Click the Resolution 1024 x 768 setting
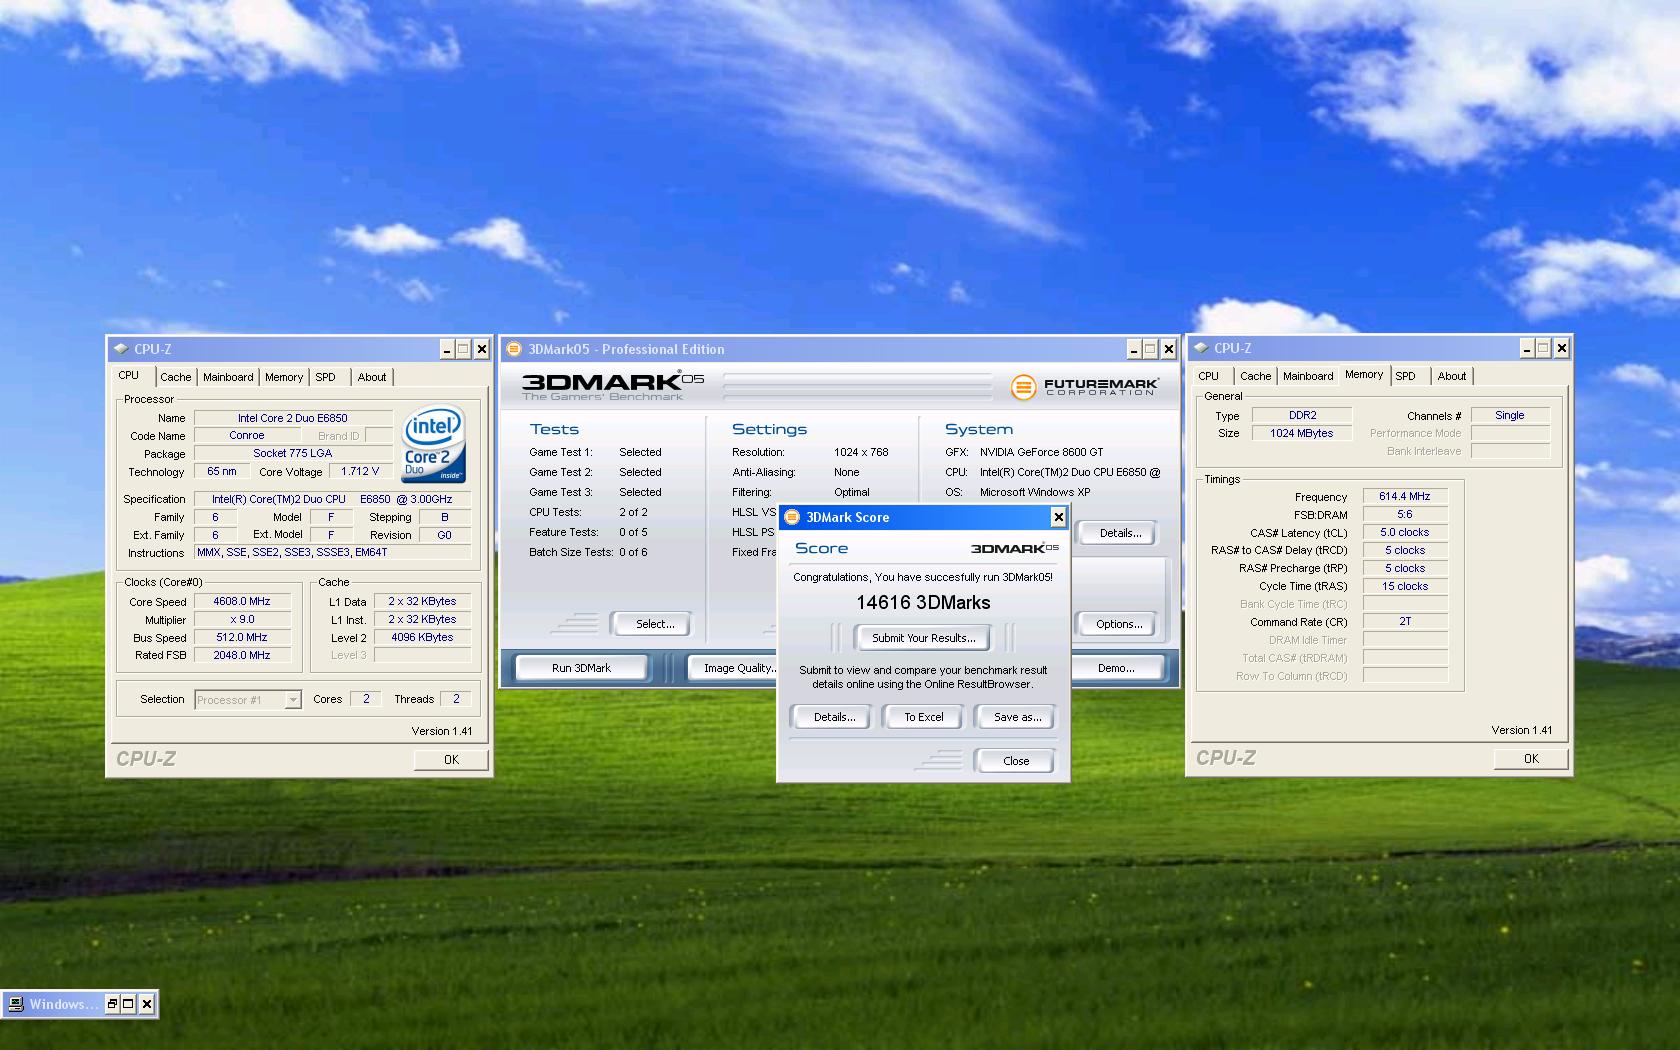Viewport: 1680px width, 1050px height. 861,453
